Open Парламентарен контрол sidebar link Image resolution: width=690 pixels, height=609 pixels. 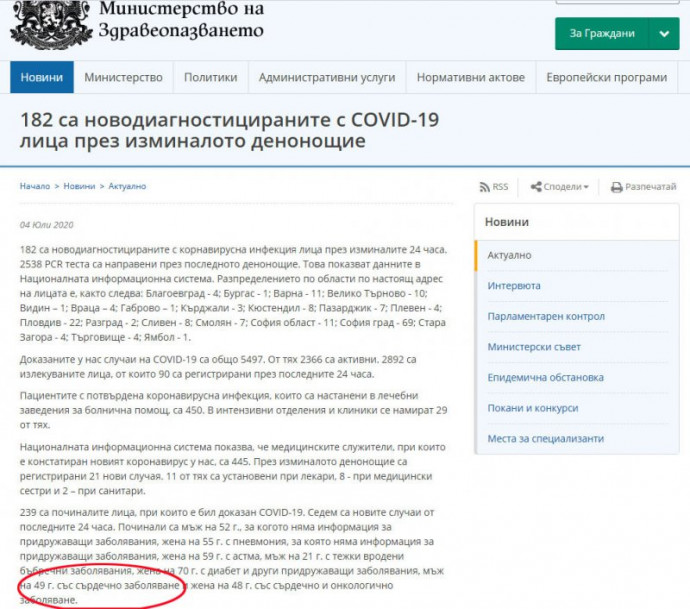click(545, 317)
